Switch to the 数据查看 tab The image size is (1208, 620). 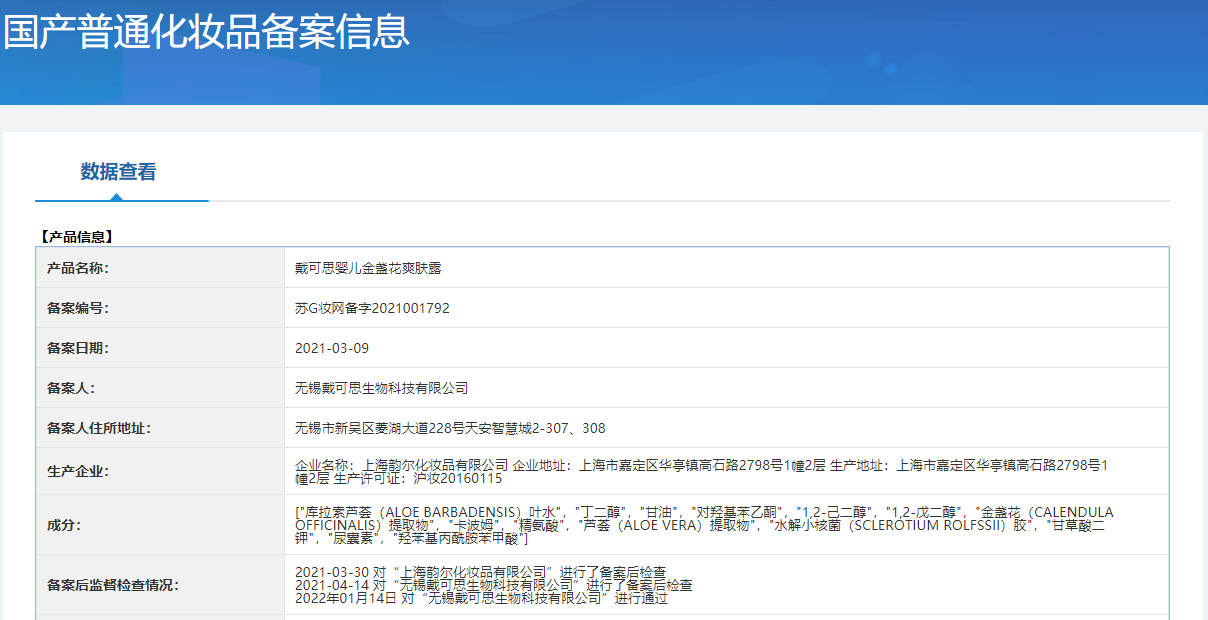[x=118, y=172]
